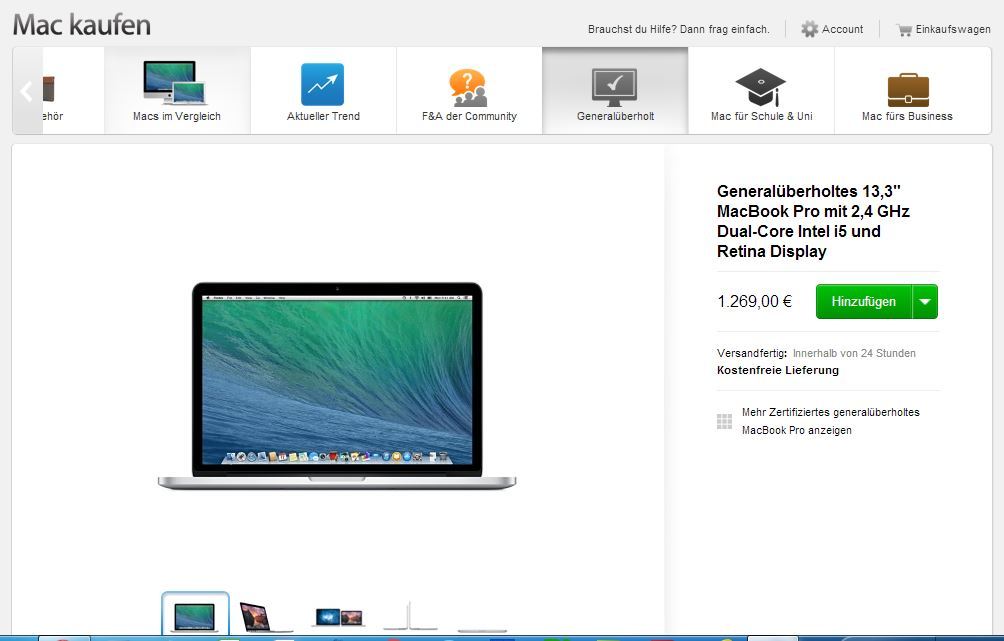Screen dimensions: 1004x641
Task: Click the Aktueller Trend chart icon
Action: 322,84
